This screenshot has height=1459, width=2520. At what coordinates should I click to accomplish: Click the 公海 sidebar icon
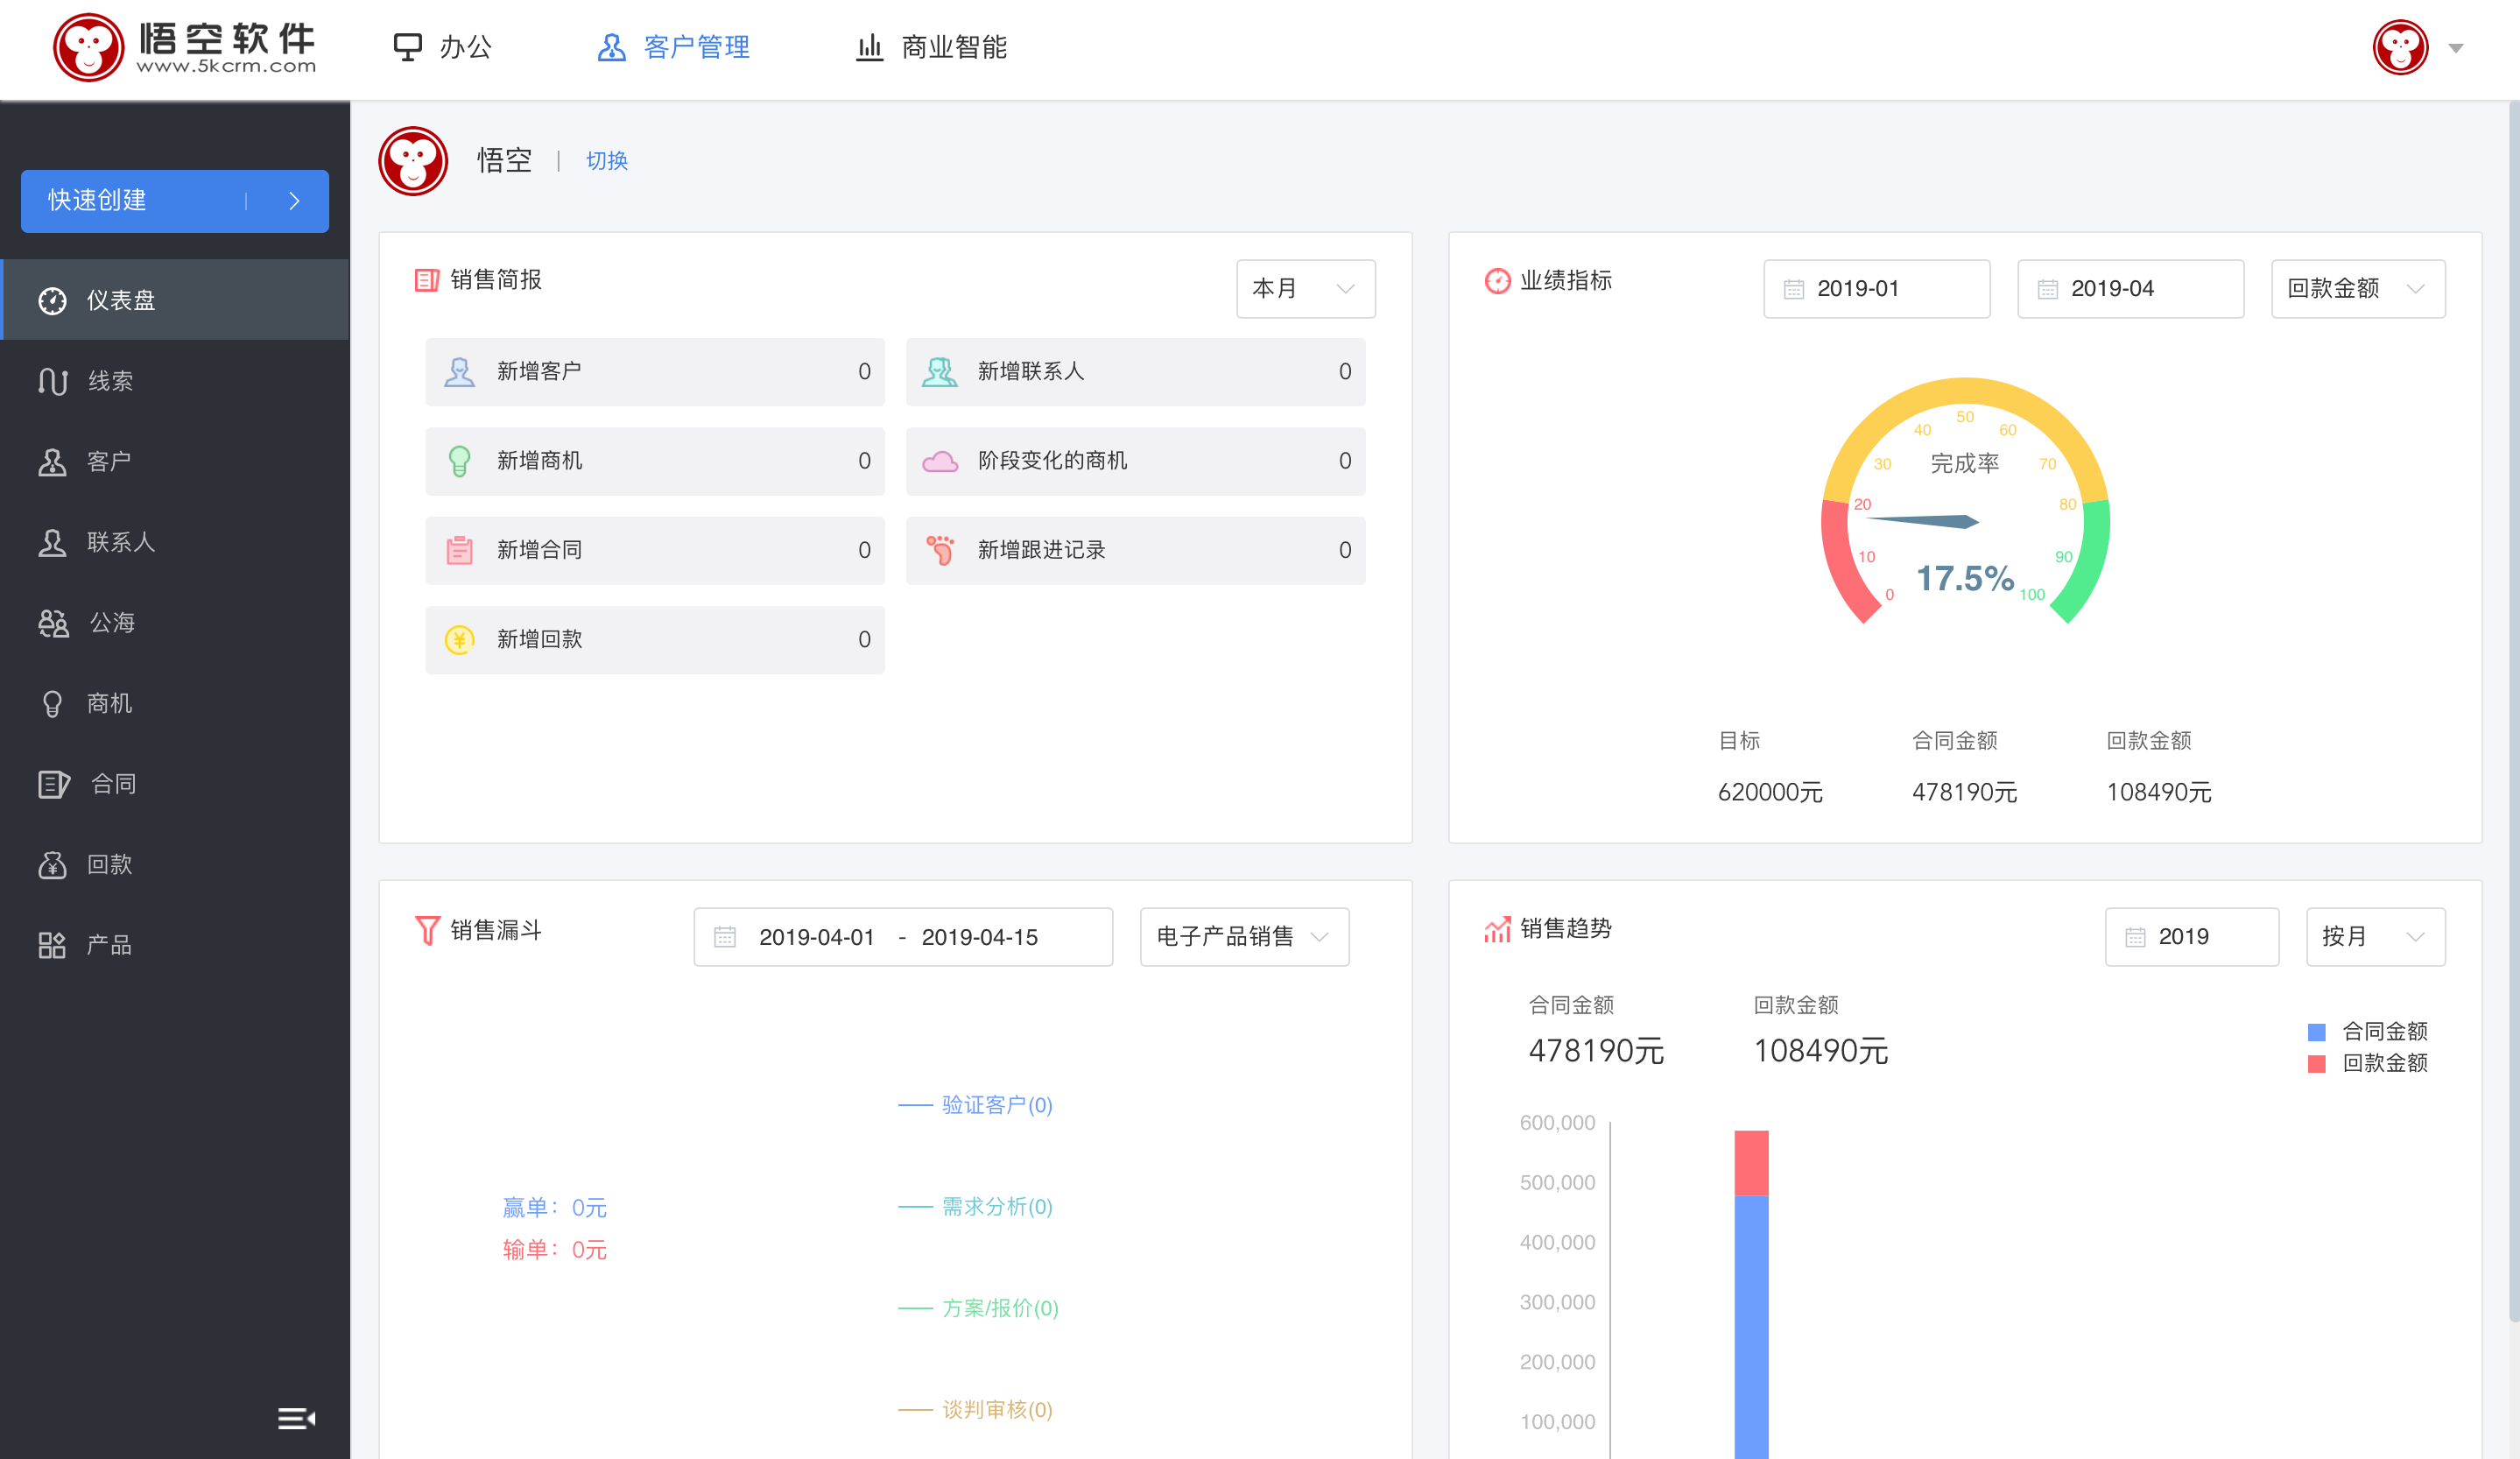pos(53,623)
